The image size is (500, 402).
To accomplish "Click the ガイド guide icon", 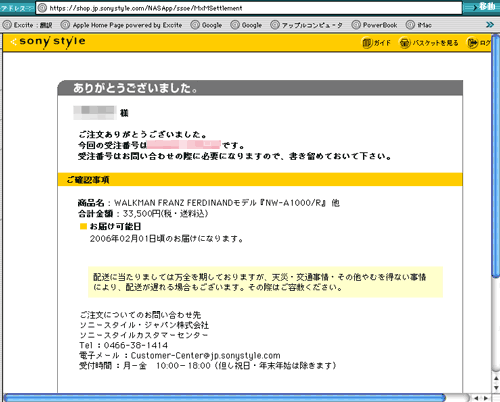I will point(367,43).
